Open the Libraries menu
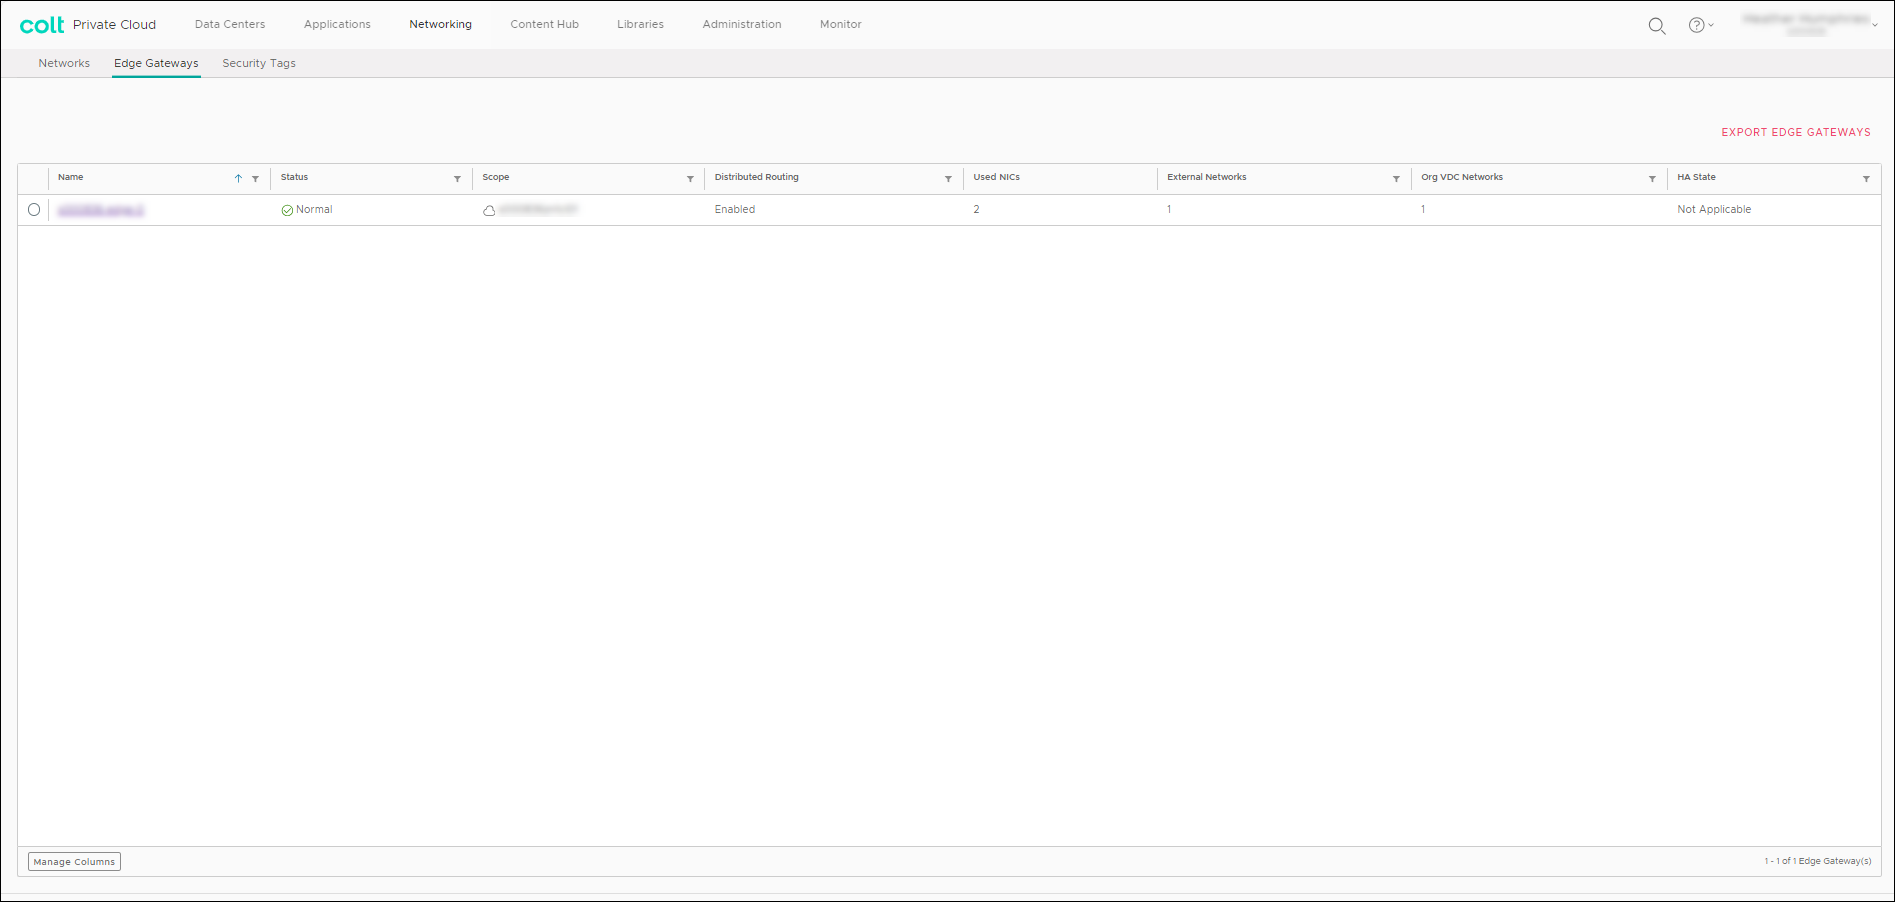Screen dimensions: 1895x902 [640, 24]
